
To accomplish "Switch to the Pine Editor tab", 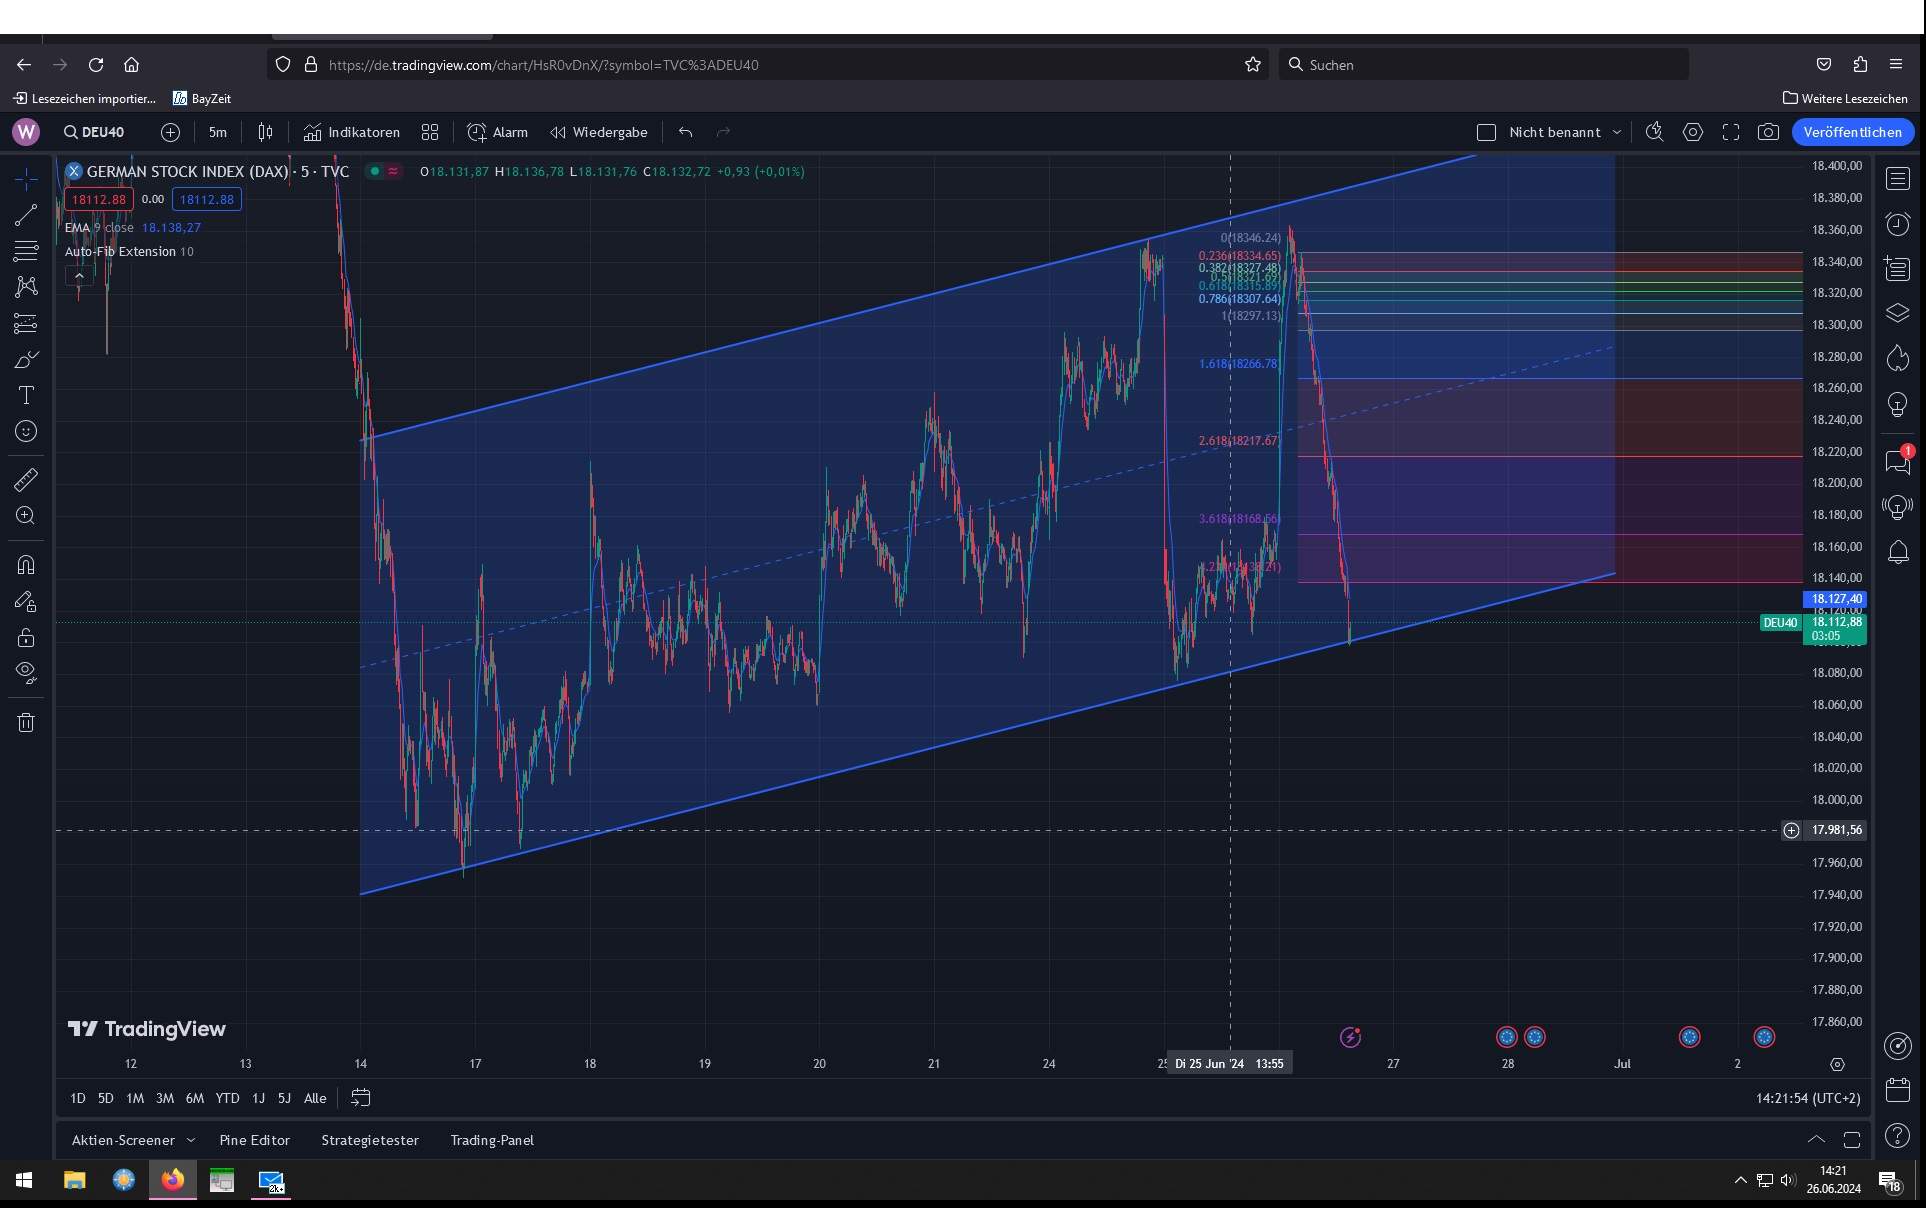I will [x=255, y=1140].
